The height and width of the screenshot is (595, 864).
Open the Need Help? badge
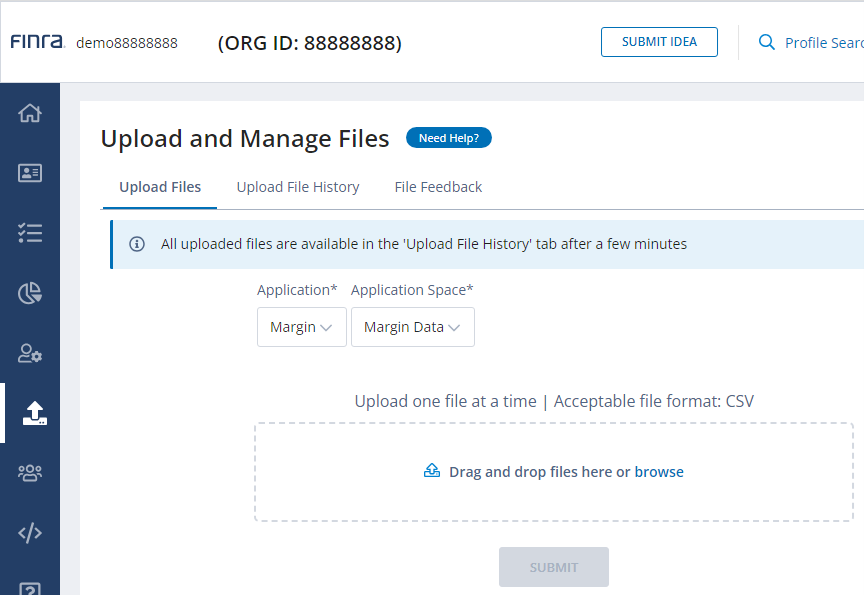click(448, 137)
